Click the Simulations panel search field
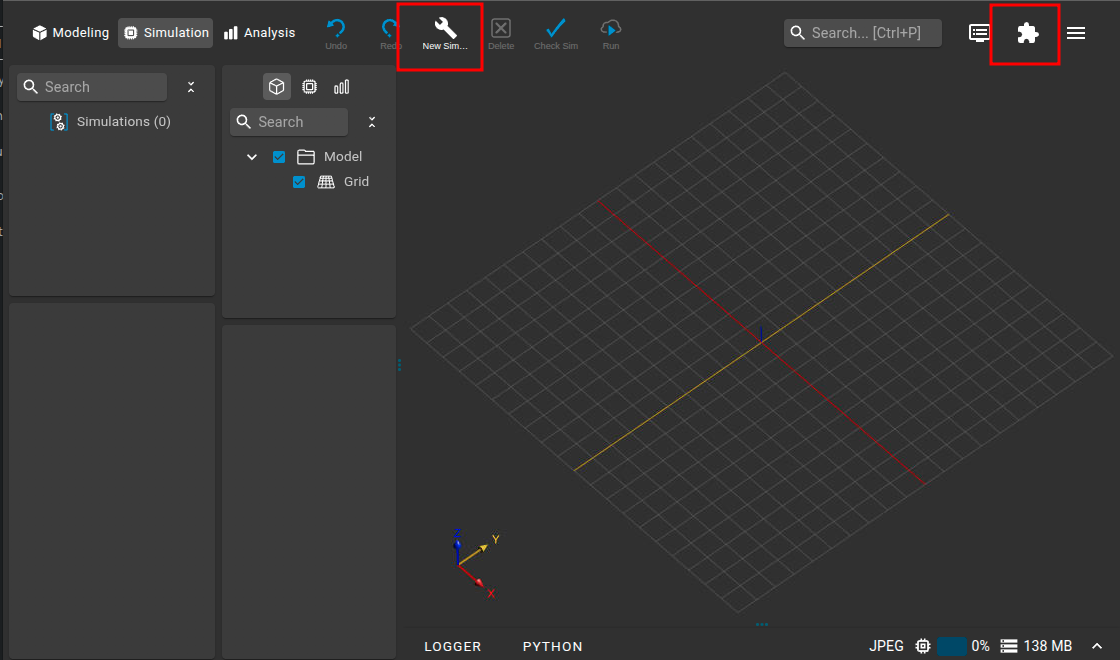Screen dimensions: 1120x660 coord(92,87)
